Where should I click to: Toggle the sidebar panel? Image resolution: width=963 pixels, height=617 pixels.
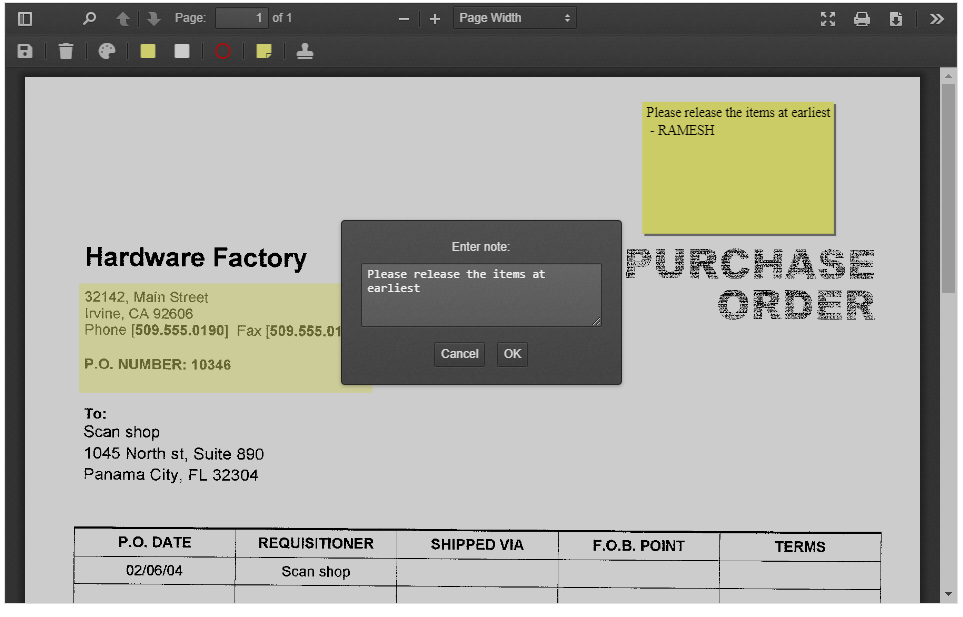click(23, 18)
